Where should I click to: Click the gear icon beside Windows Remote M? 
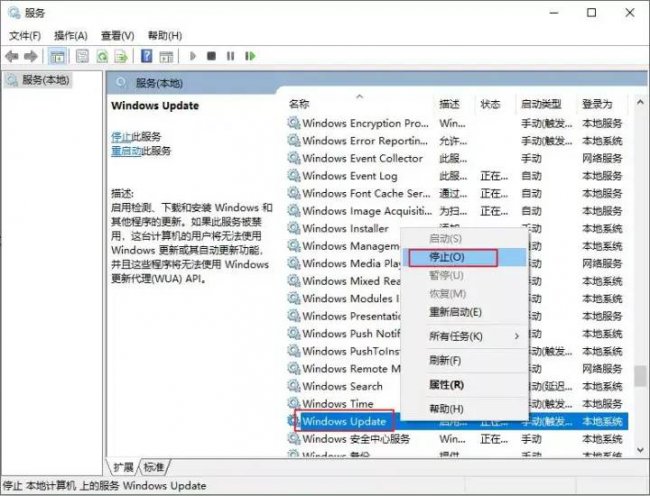(x=294, y=368)
